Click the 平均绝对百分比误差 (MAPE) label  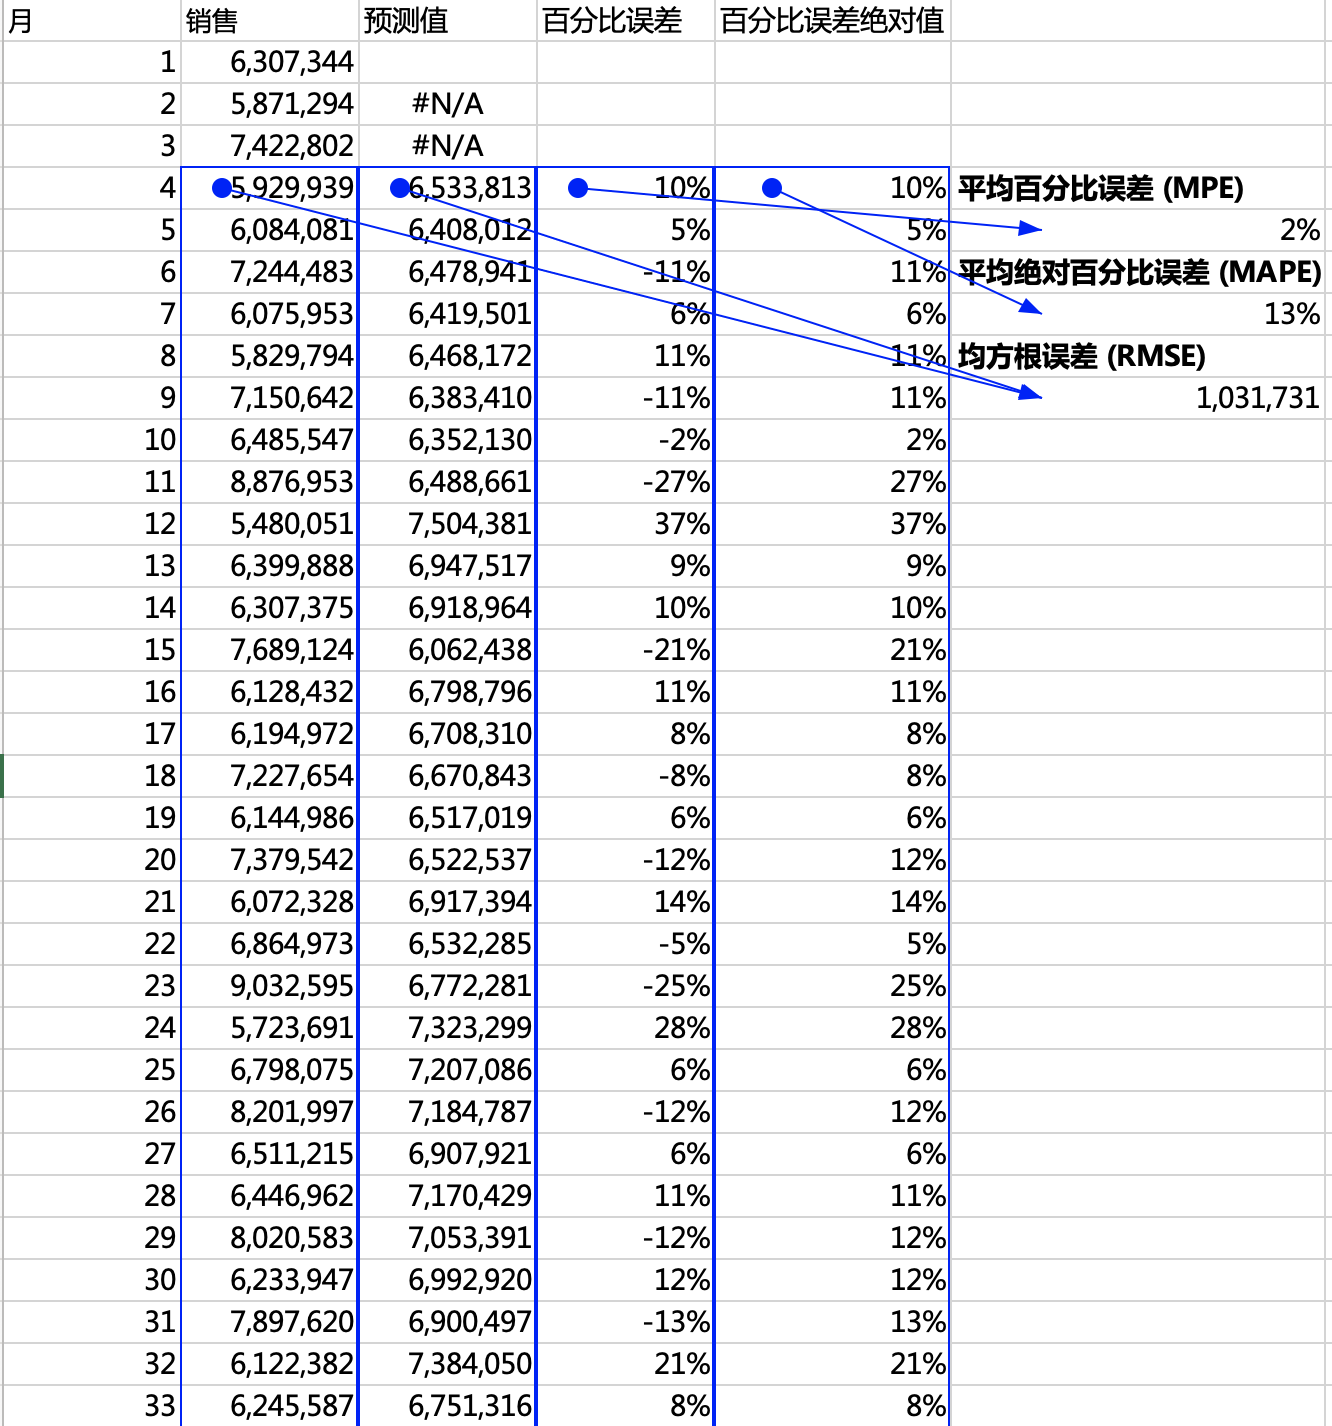pos(1140,272)
